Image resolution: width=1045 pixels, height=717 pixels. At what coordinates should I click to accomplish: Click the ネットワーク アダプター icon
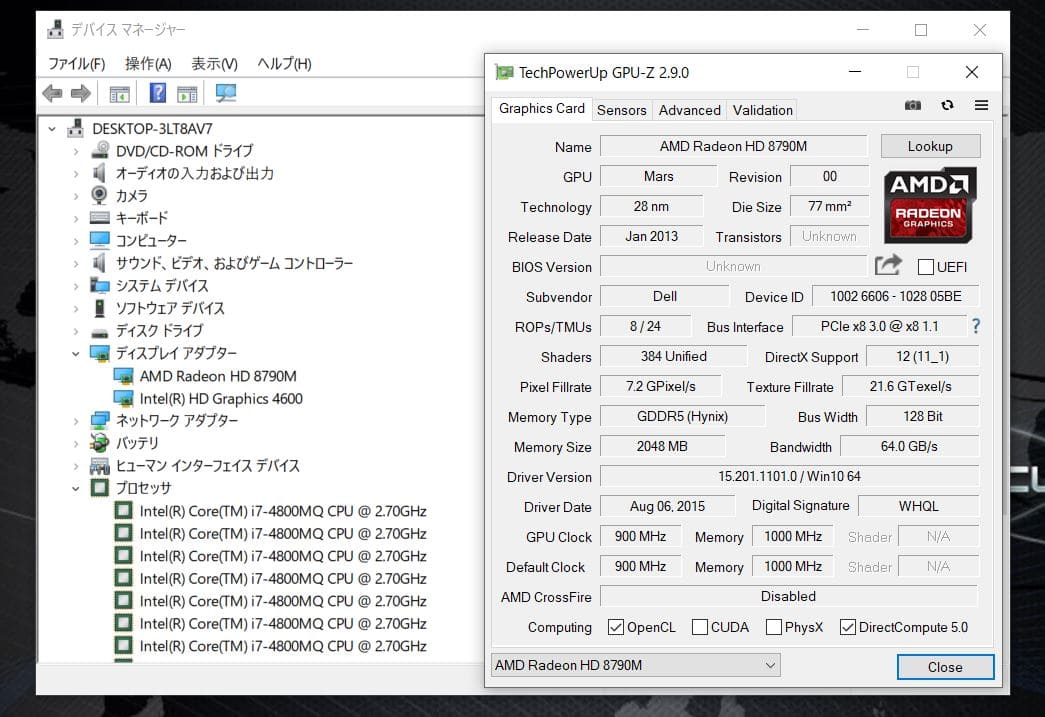tap(100, 420)
